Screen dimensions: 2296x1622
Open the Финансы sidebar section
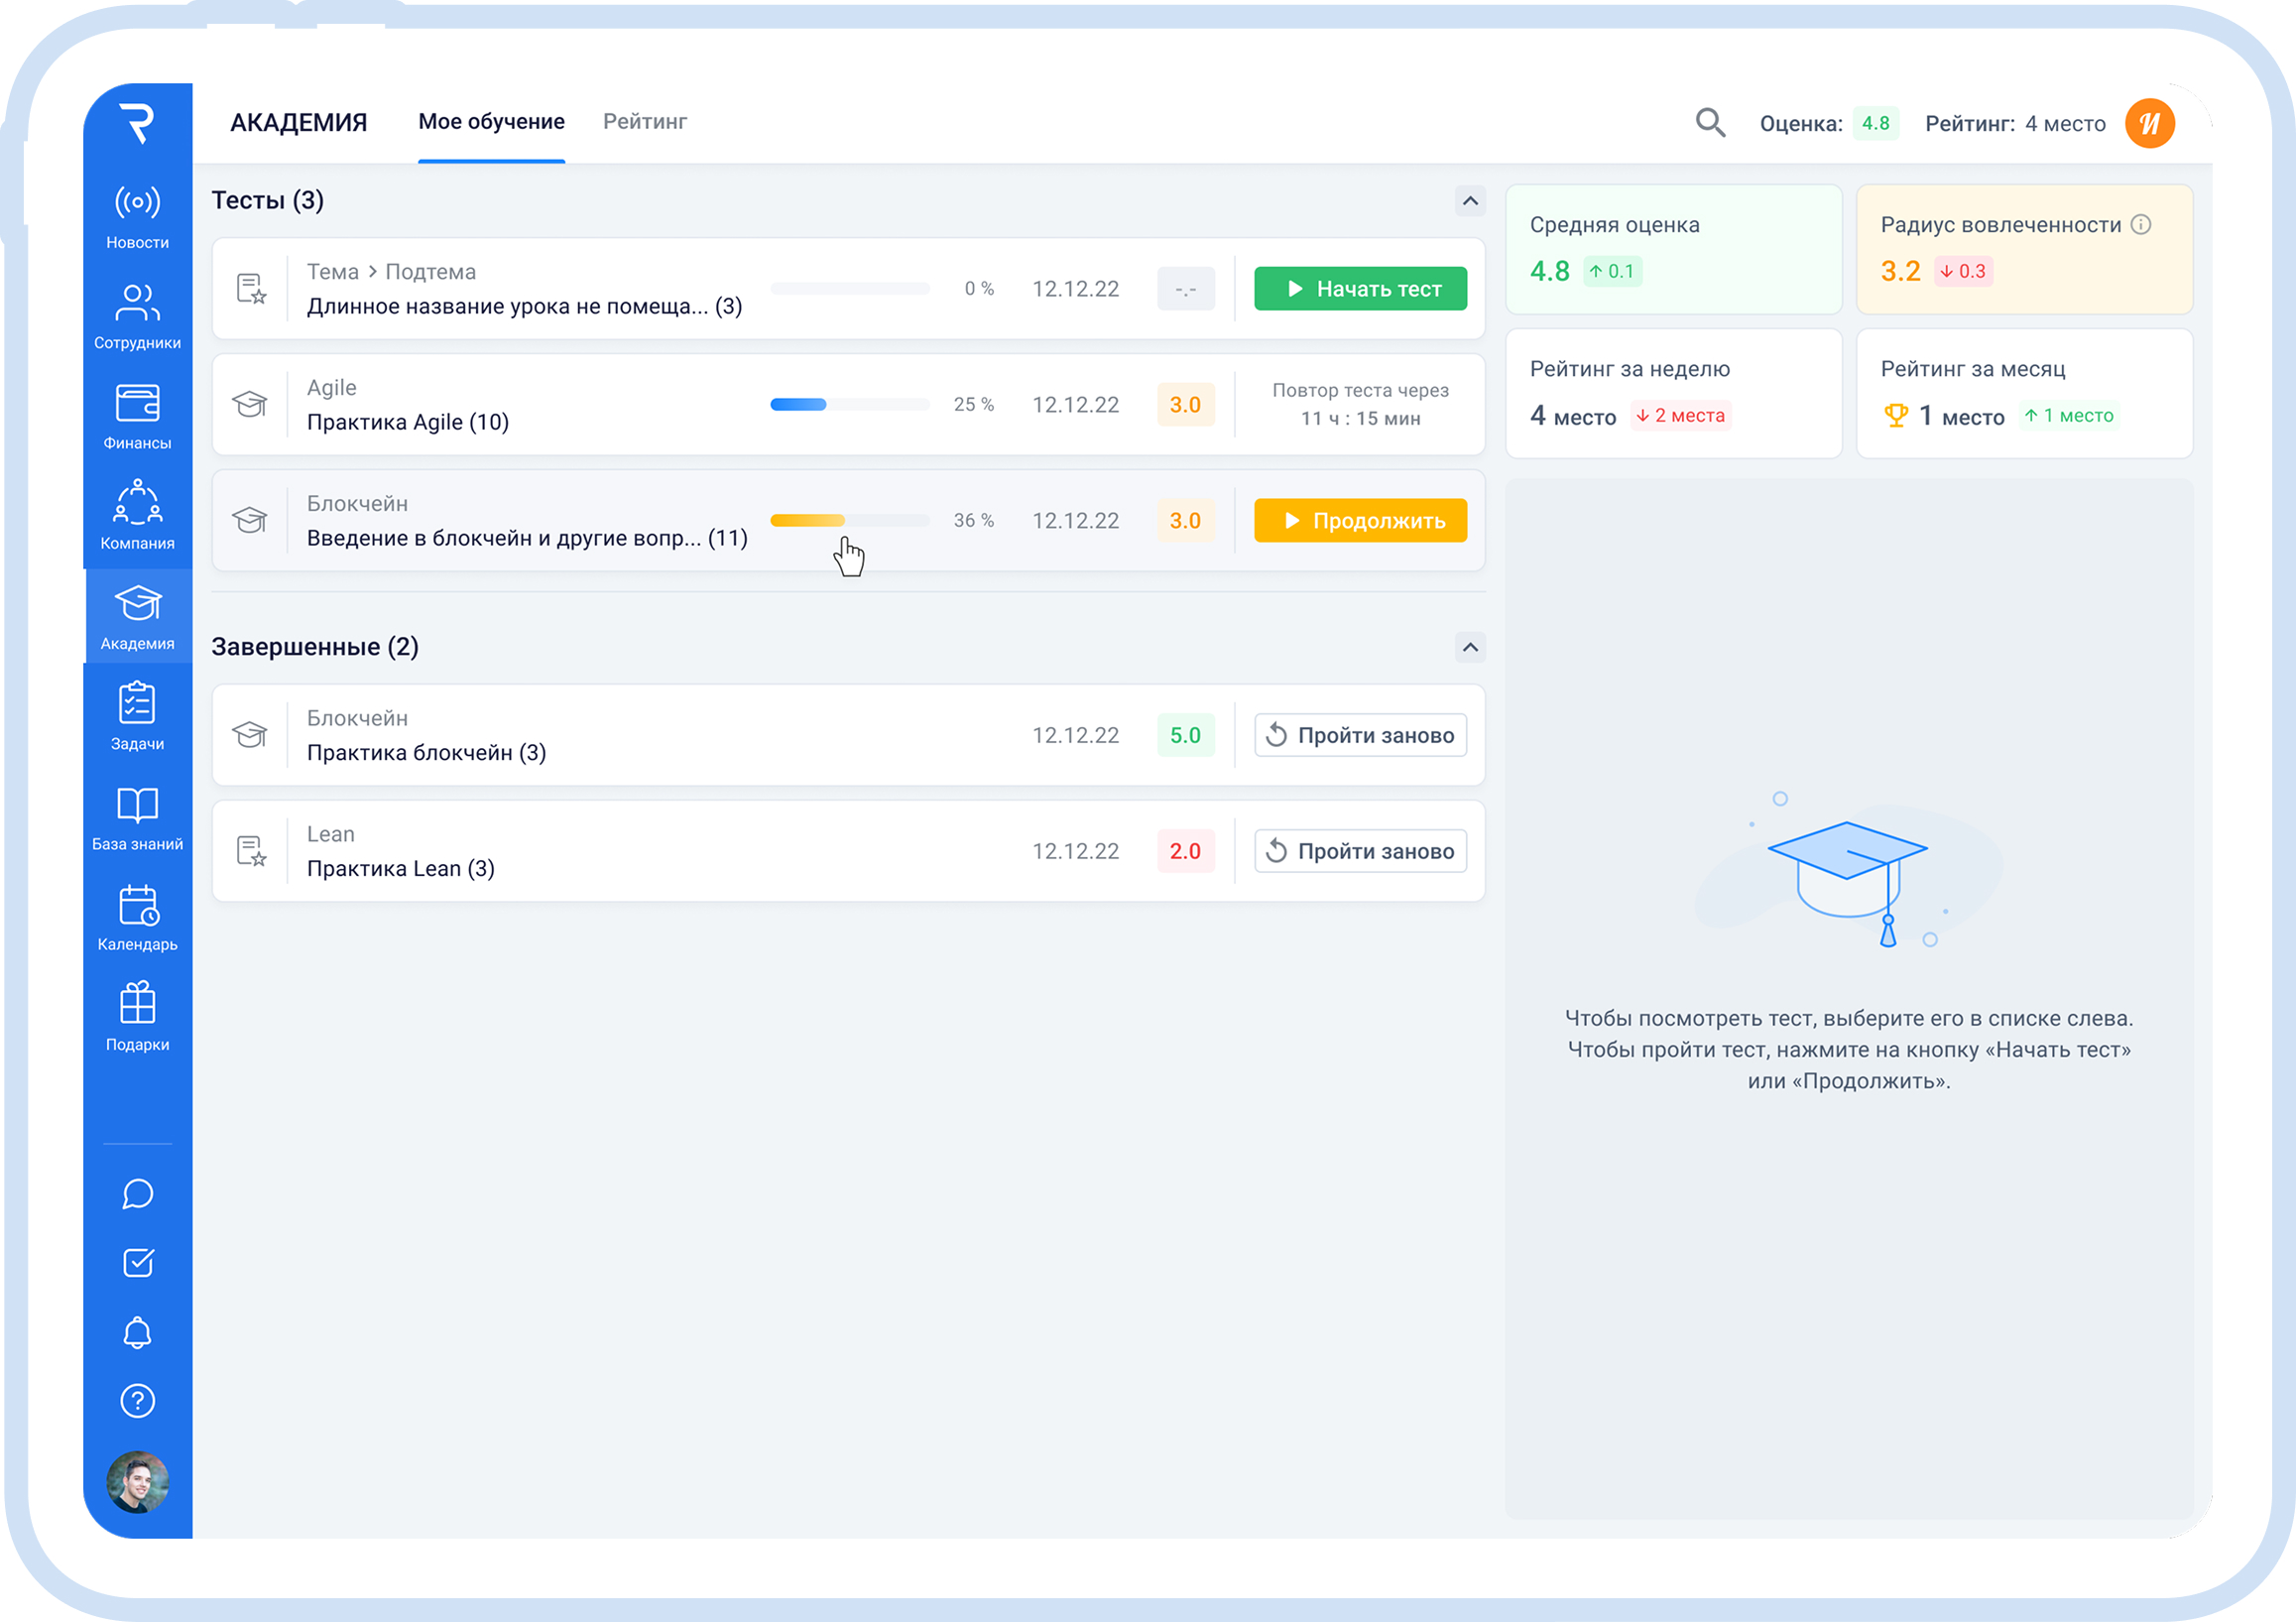coord(137,417)
